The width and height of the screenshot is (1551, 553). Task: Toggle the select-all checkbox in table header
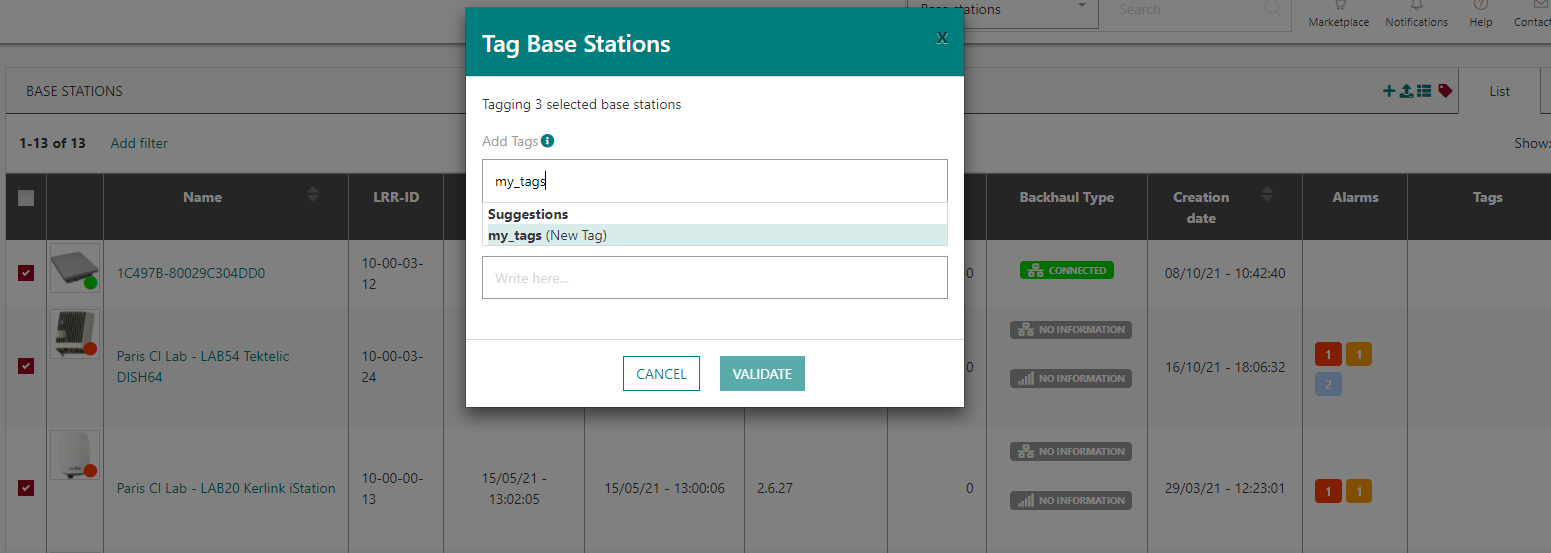coord(26,198)
